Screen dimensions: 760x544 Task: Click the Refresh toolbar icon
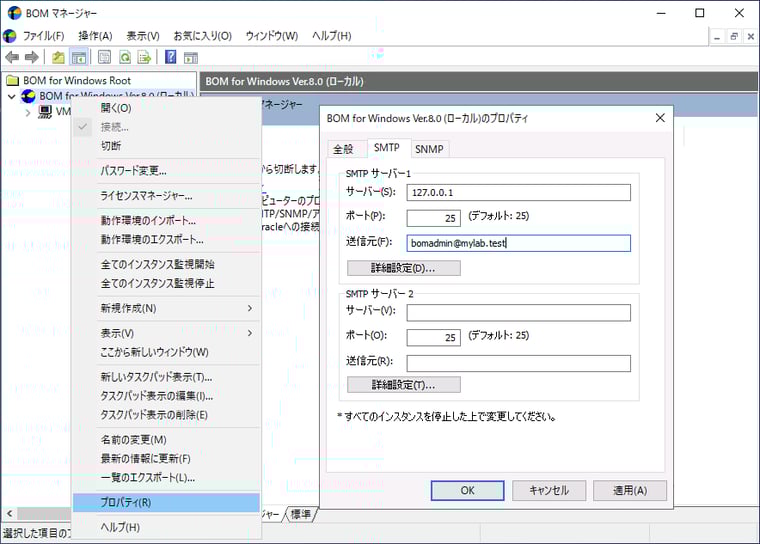[125, 58]
